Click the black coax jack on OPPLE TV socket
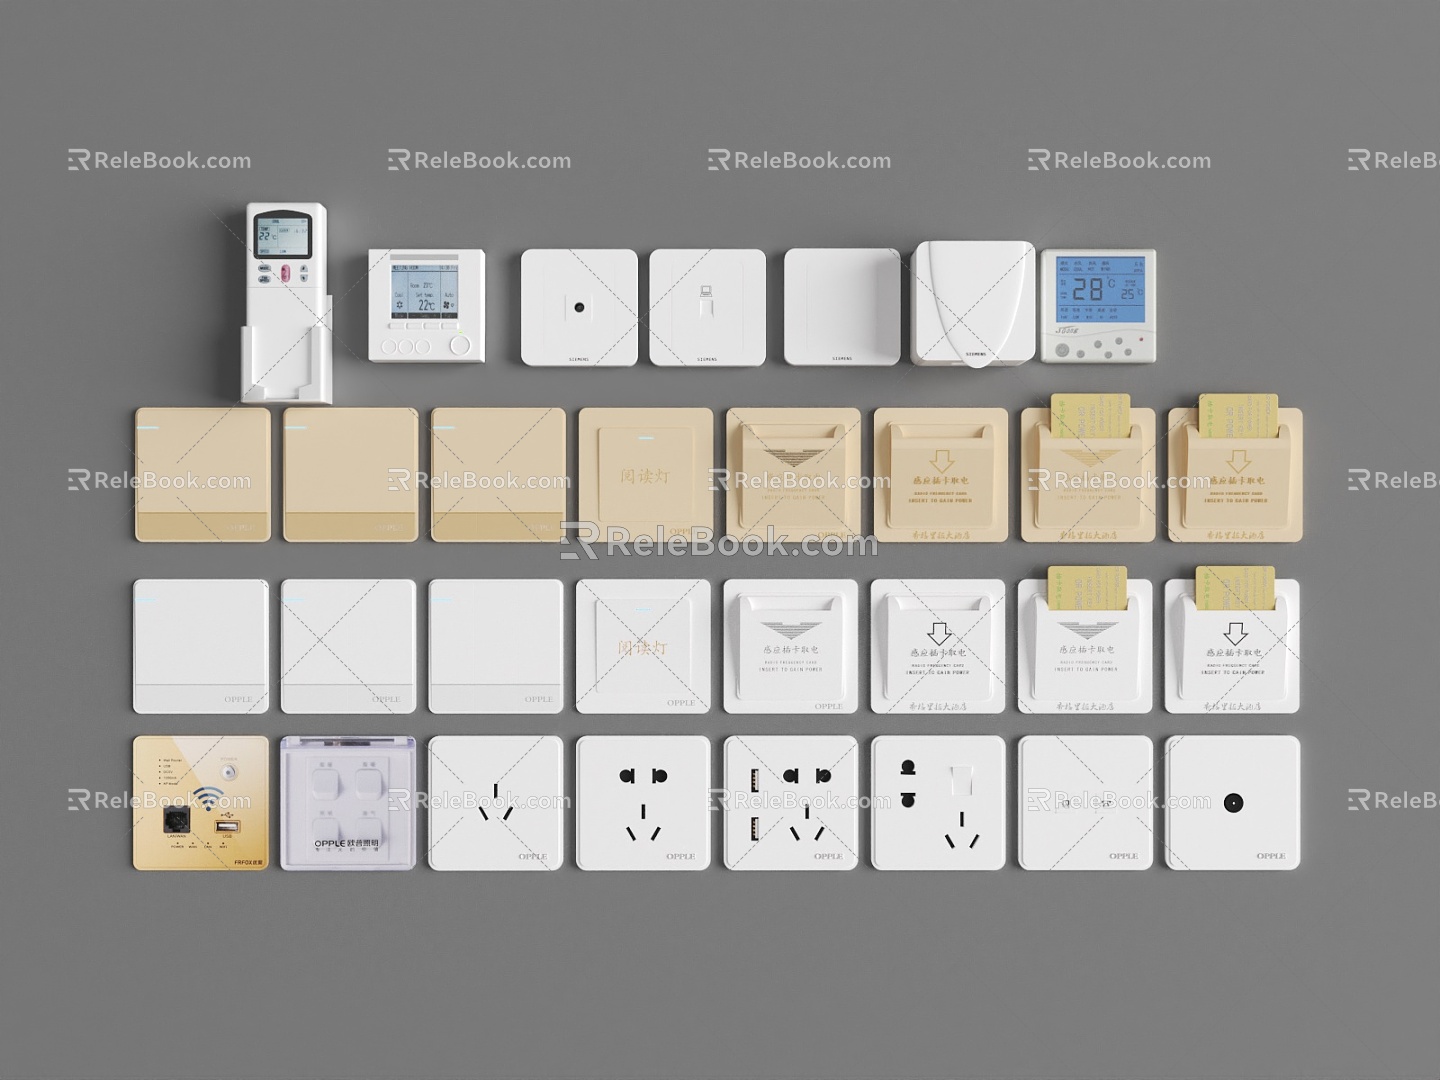The image size is (1440, 1080). click(x=1232, y=802)
